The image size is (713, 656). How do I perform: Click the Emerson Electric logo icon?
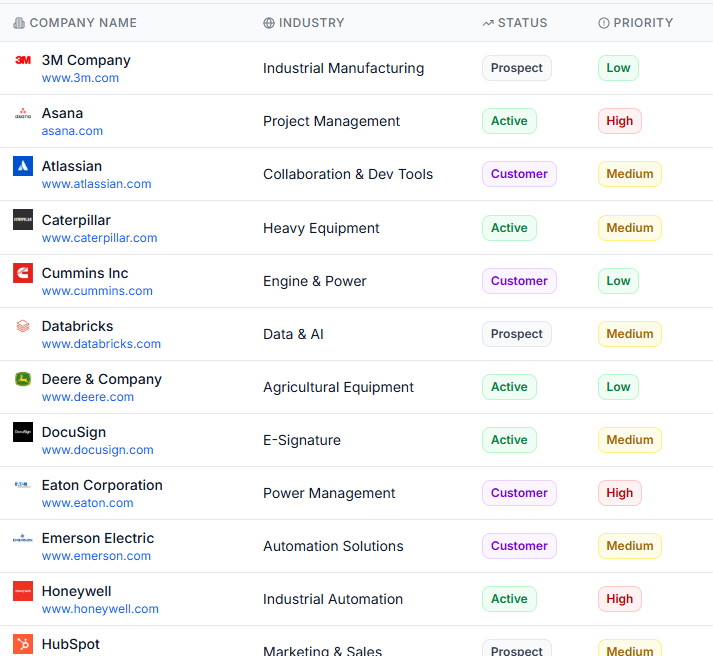pyautogui.click(x=23, y=538)
